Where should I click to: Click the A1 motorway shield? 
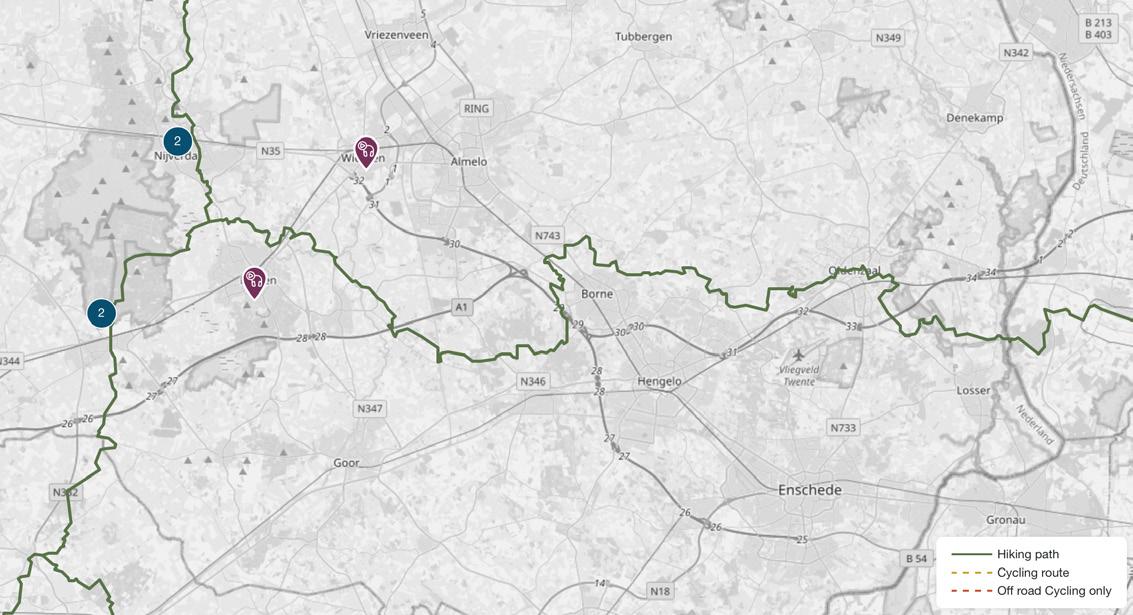tap(461, 307)
